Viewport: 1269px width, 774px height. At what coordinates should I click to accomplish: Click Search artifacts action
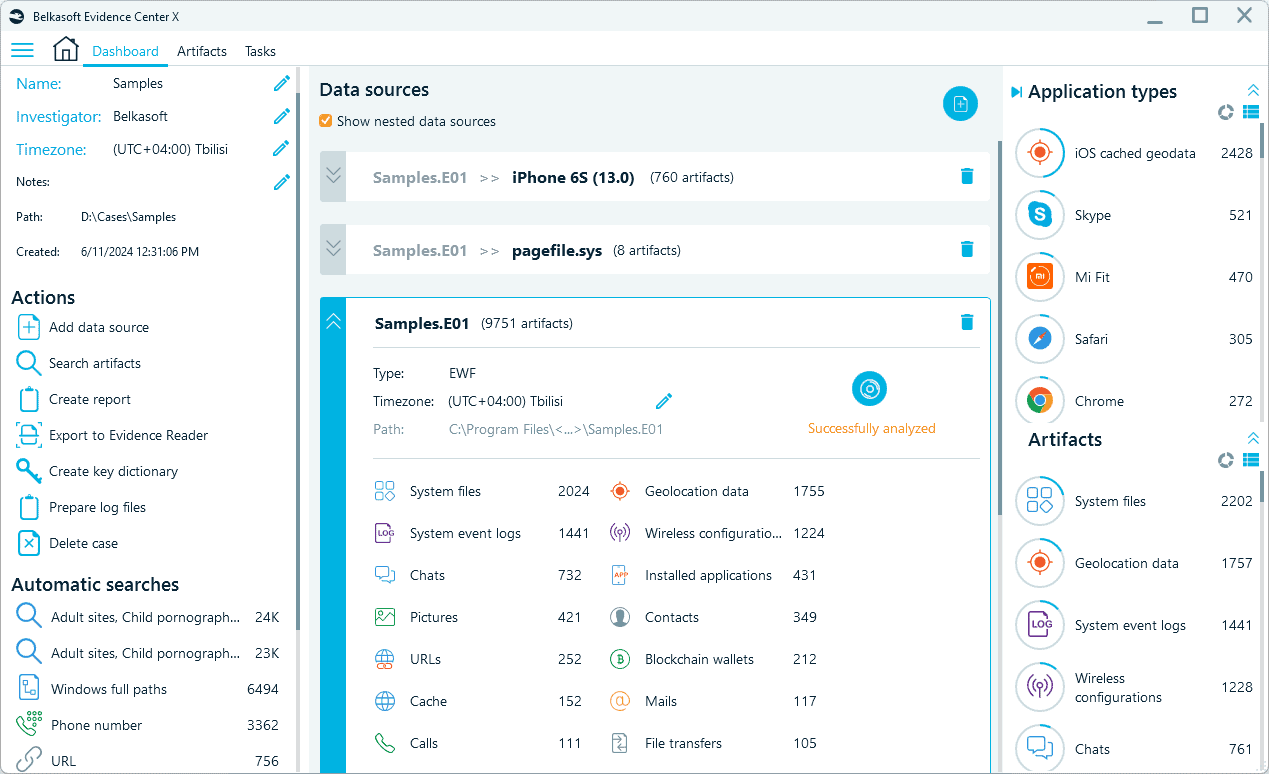pyautogui.click(x=79, y=363)
